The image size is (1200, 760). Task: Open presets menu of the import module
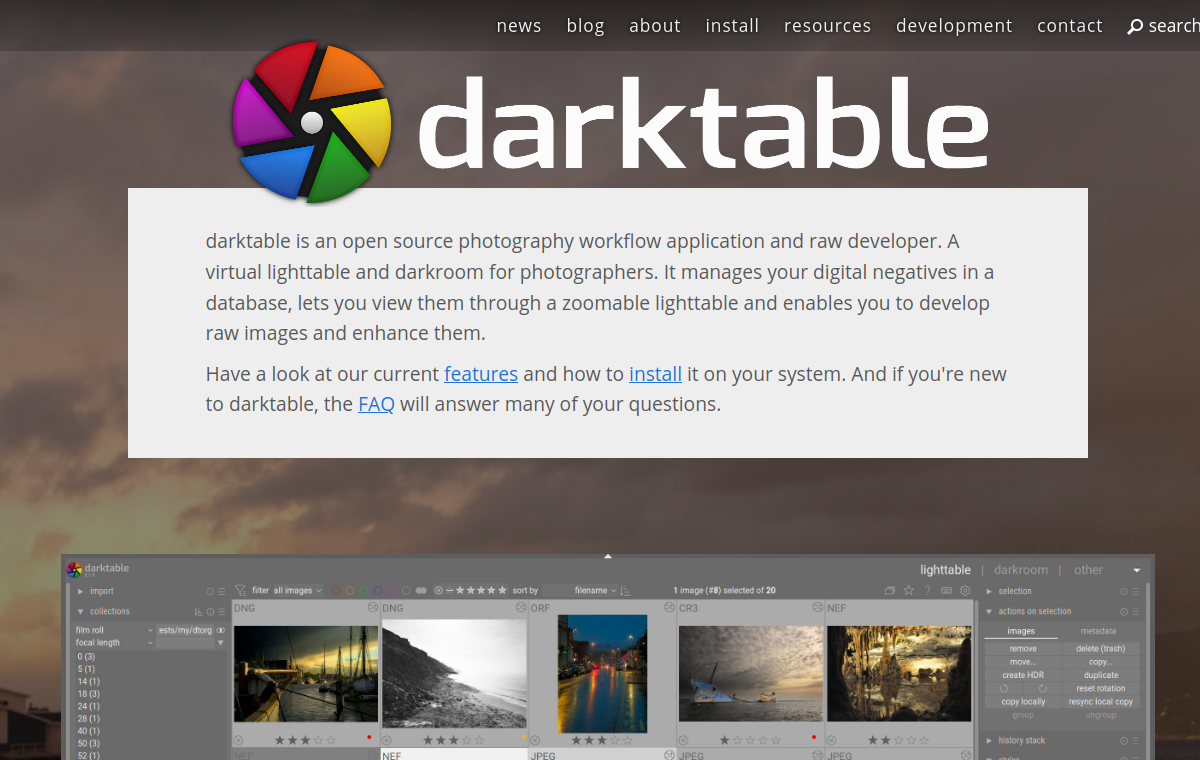221,591
